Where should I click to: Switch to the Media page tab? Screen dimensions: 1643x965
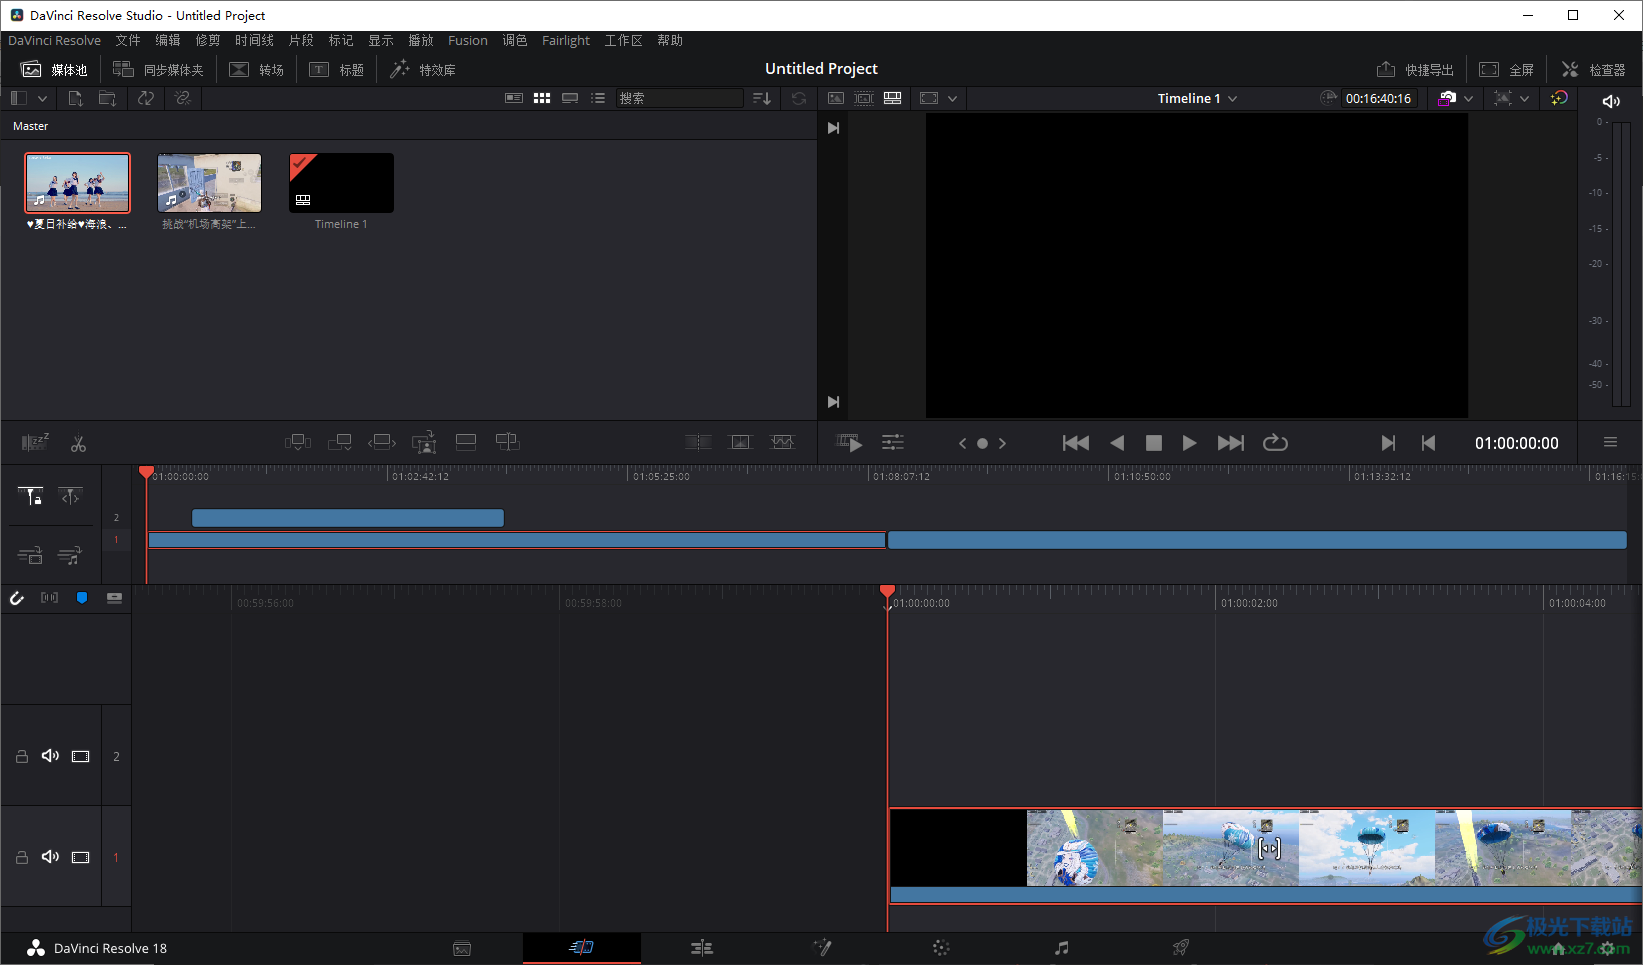(x=462, y=948)
